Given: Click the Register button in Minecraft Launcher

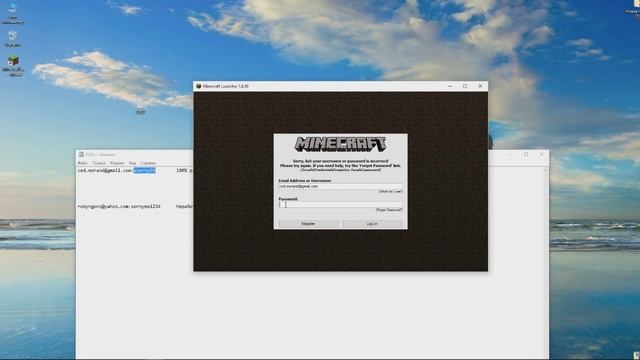Looking at the screenshot, I should [309, 224].
